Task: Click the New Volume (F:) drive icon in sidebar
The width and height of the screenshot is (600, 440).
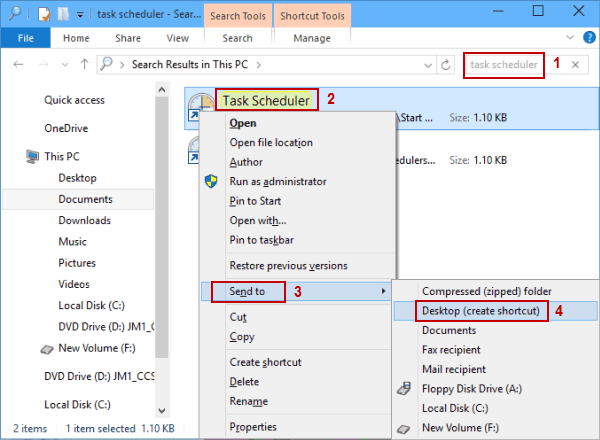Action: (47, 349)
